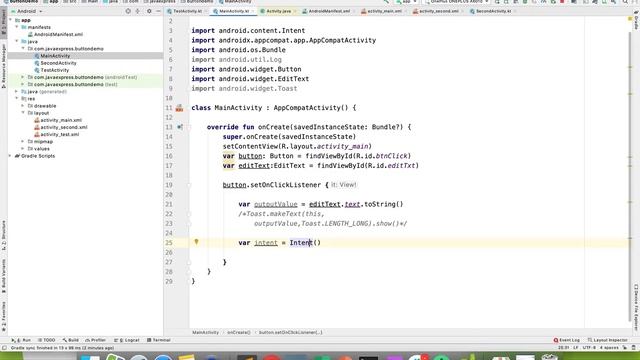Open the Android project view dropdown
Viewport: 640px width, 360px height.
point(27,11)
